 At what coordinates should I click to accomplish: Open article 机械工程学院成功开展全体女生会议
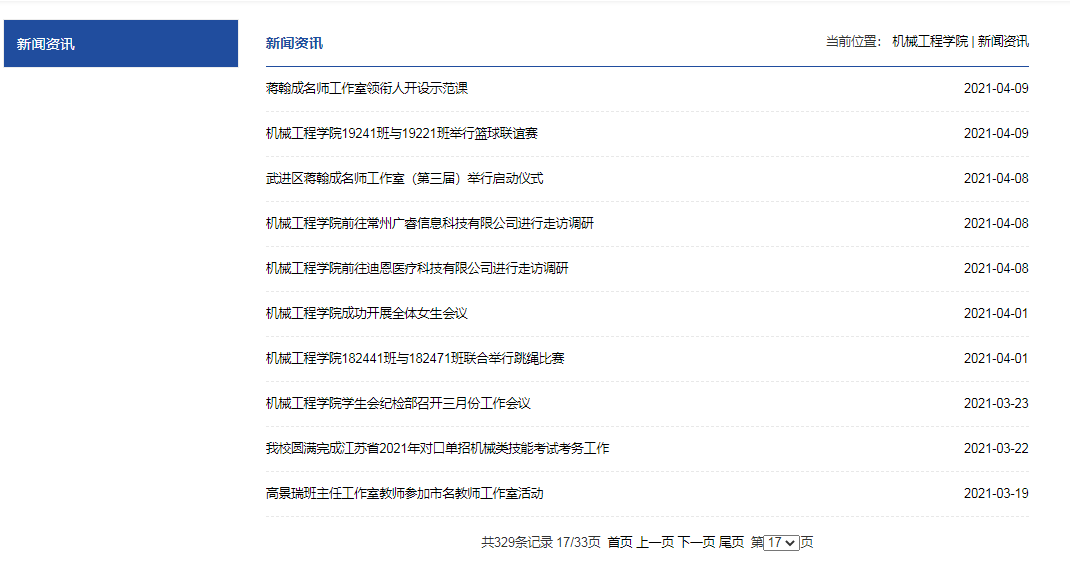(366, 313)
